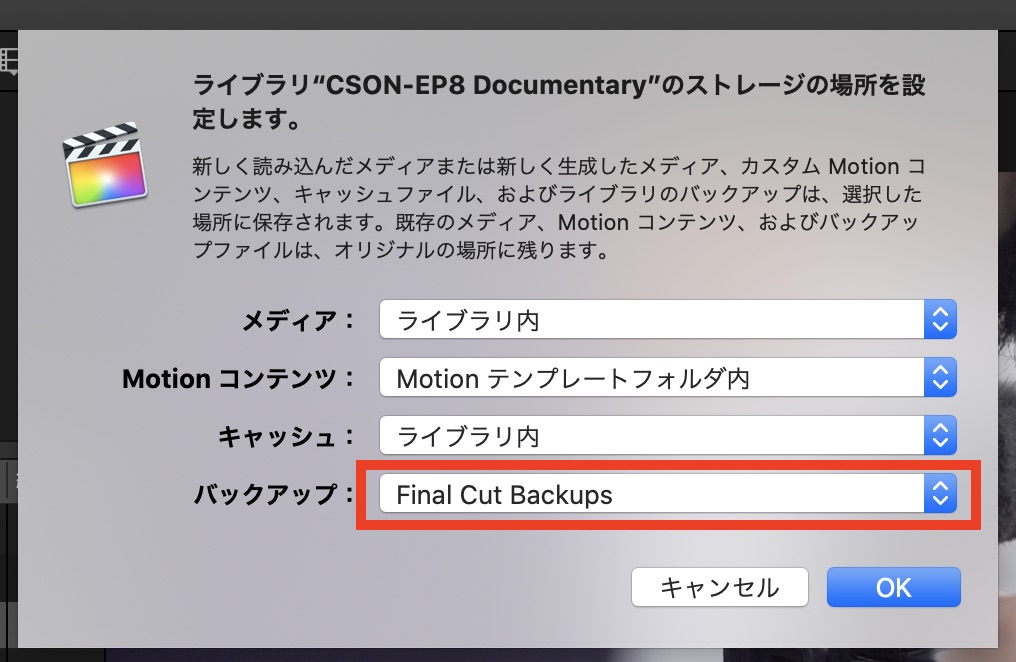
Task: Select the ライブラリ内 value for メディア
Action: click(x=468, y=321)
